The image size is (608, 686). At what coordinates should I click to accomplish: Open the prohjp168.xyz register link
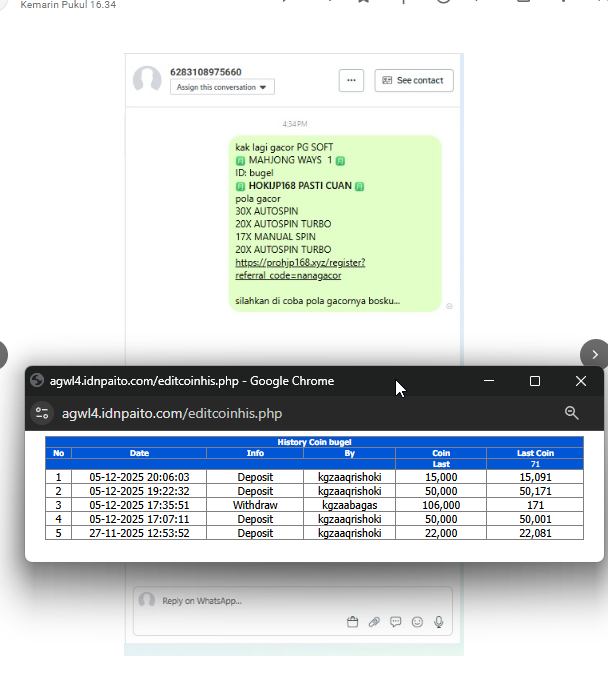pos(300,269)
